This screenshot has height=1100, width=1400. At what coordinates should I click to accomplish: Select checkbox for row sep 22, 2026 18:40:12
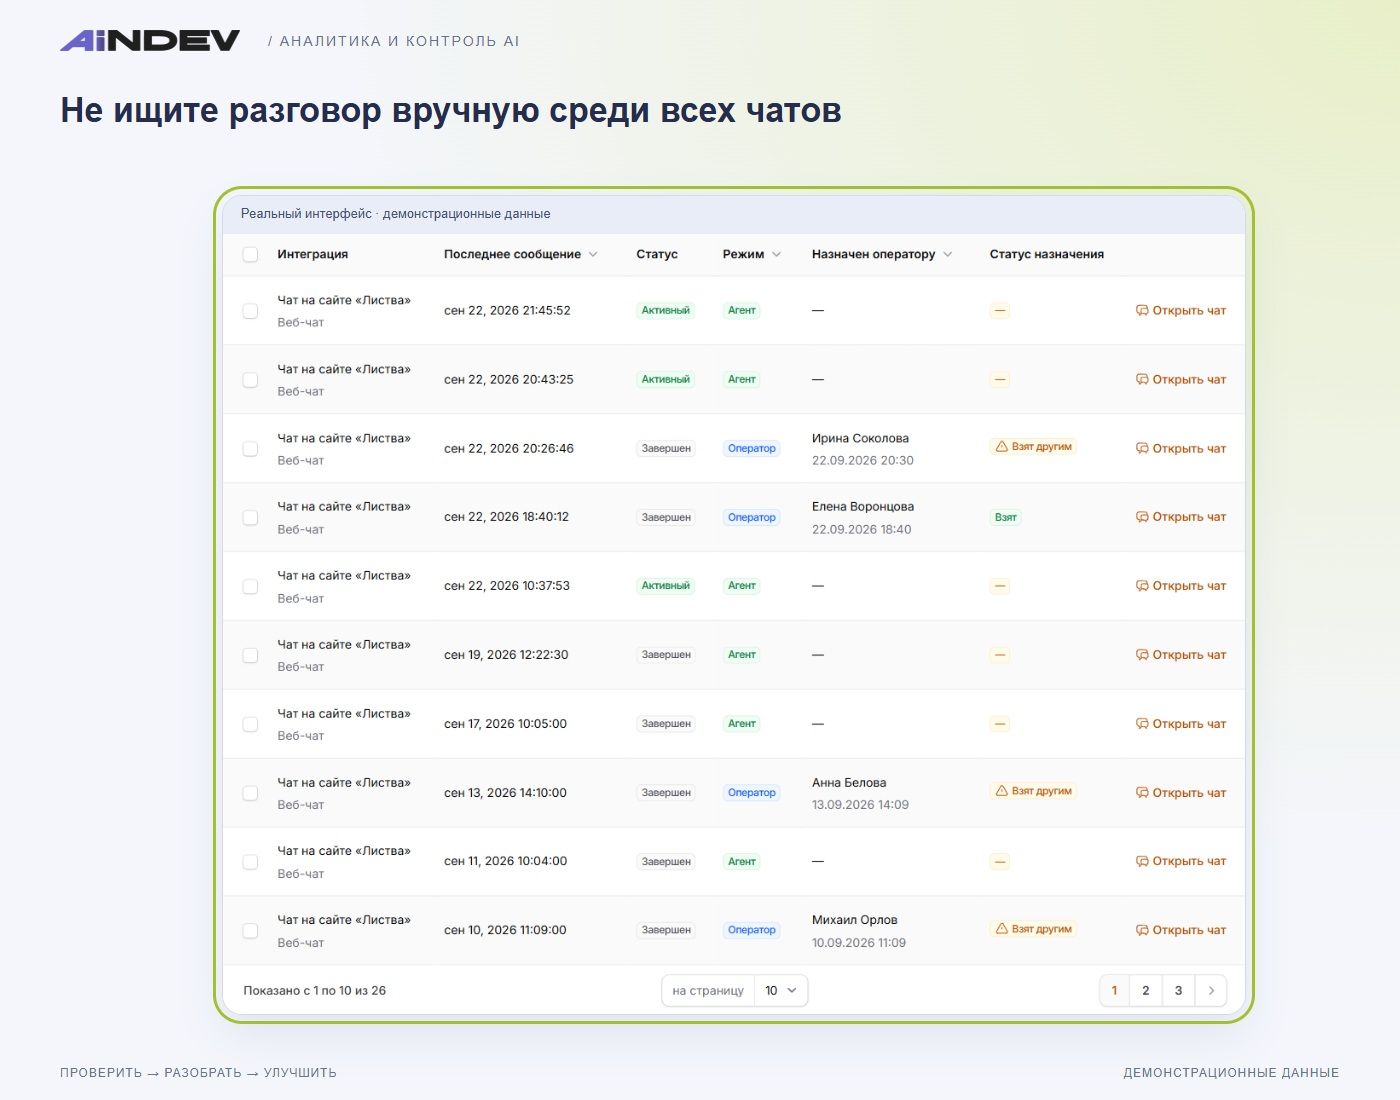(250, 518)
